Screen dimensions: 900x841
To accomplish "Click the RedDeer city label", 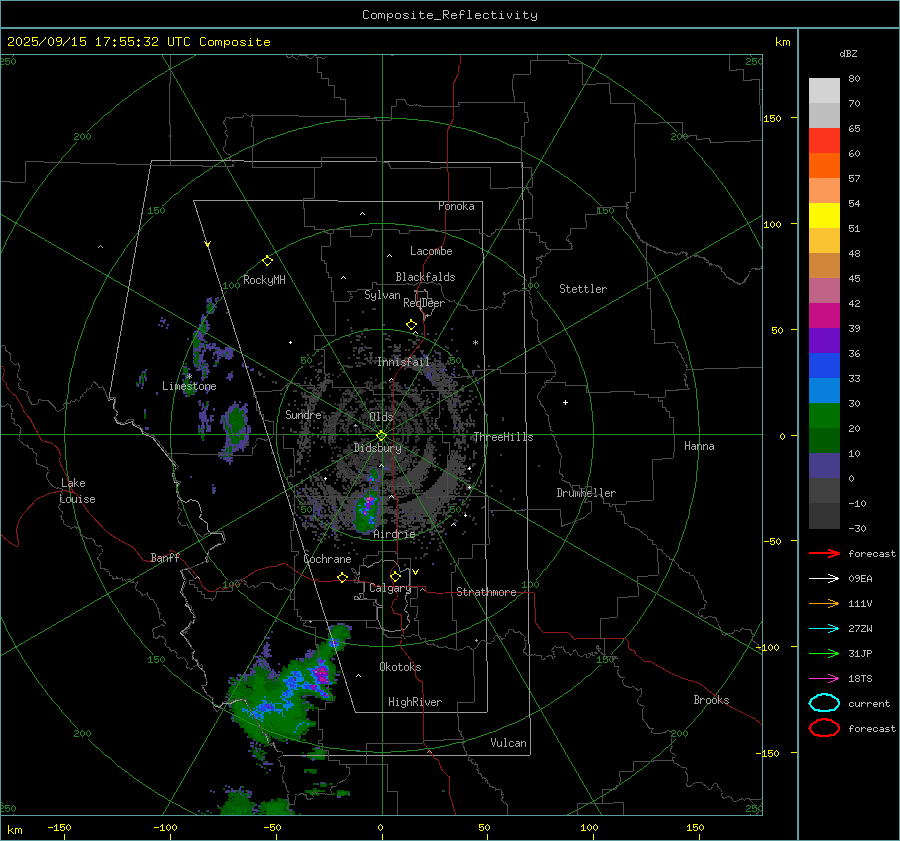I will click(x=424, y=303).
